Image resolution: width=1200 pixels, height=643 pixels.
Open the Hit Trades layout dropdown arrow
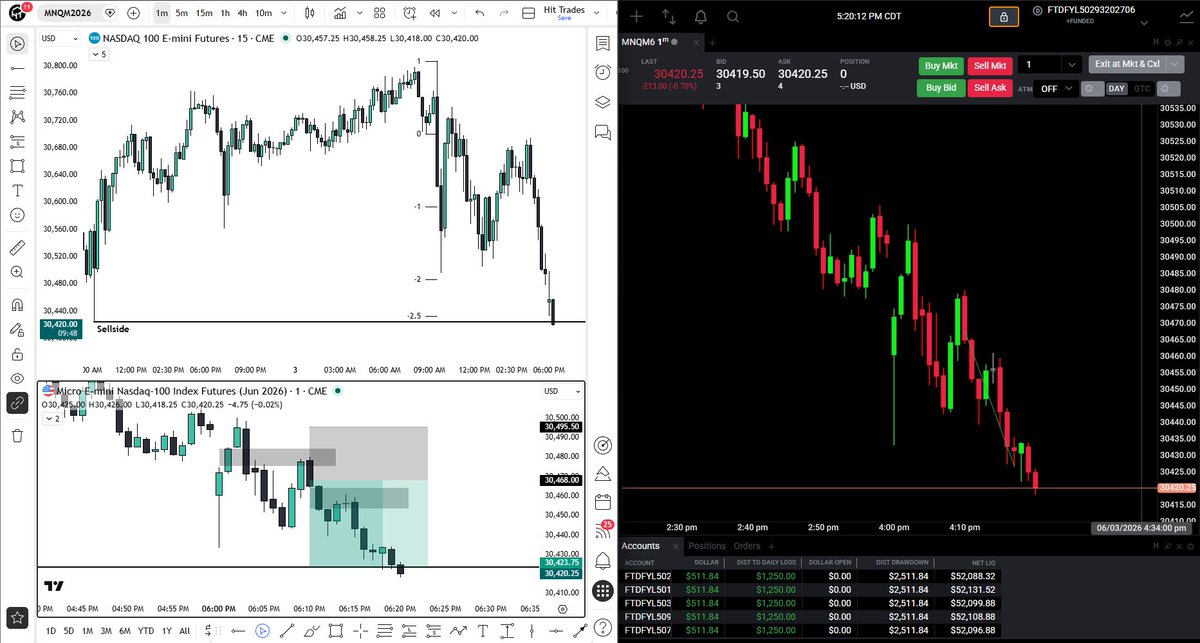598,13
